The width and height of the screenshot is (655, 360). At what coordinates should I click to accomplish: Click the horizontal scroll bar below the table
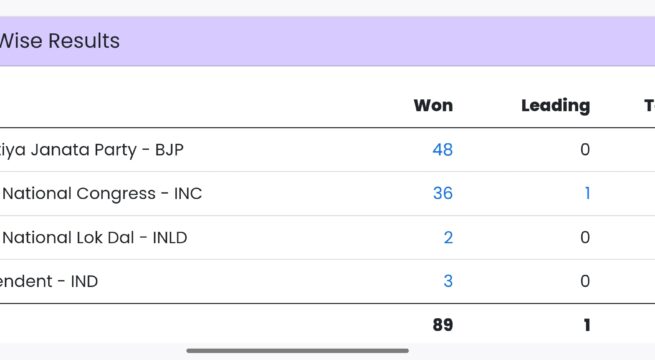click(x=297, y=351)
